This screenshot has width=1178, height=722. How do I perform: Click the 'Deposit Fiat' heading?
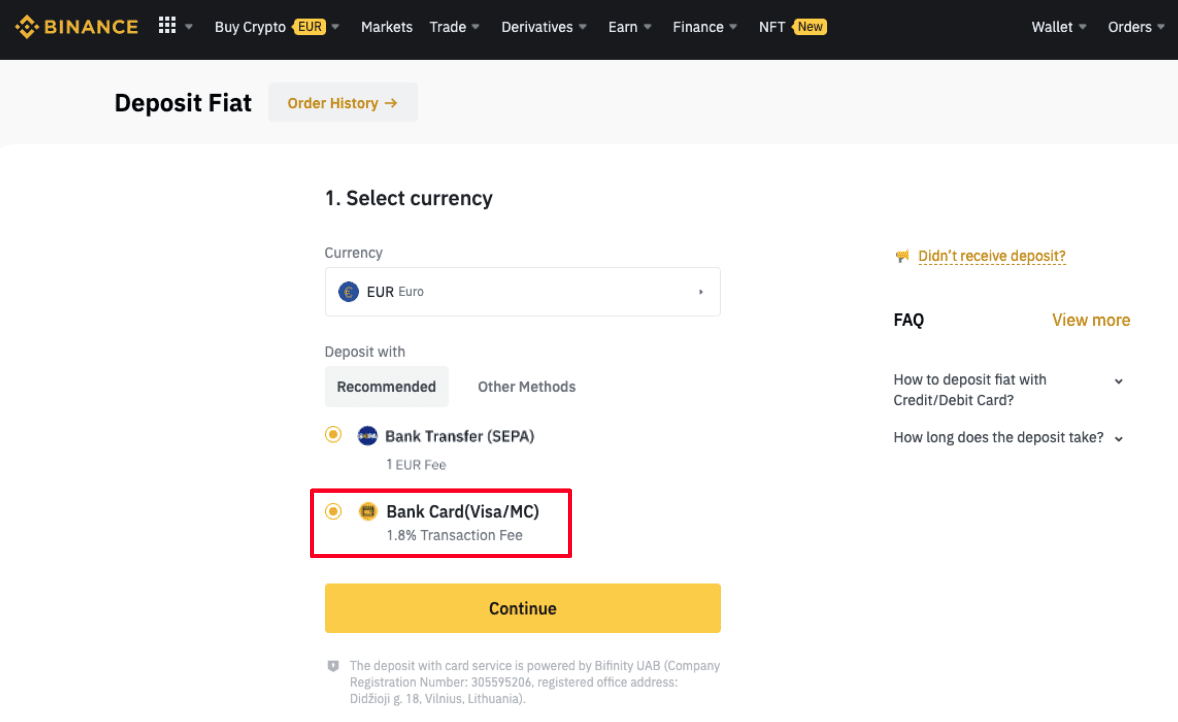coord(183,103)
